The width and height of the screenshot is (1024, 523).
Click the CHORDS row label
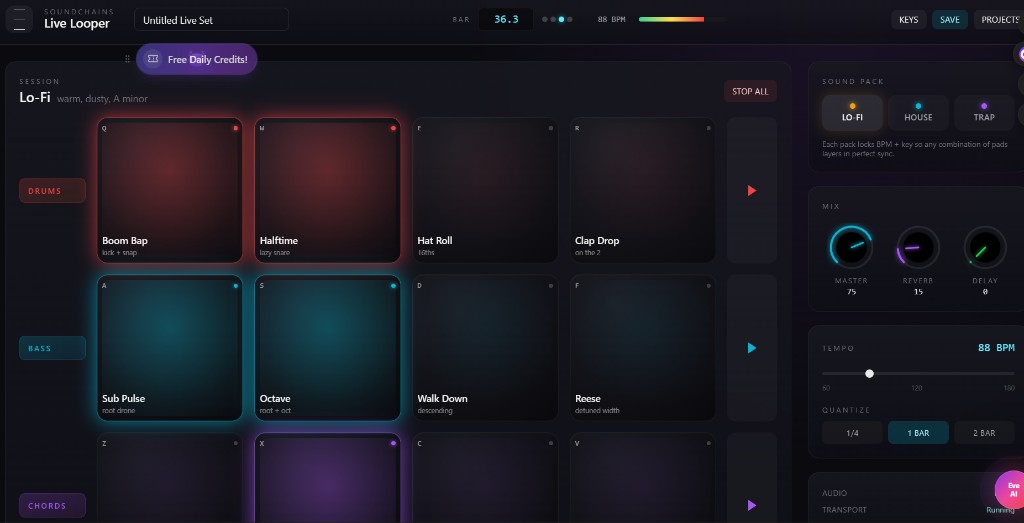(52, 505)
